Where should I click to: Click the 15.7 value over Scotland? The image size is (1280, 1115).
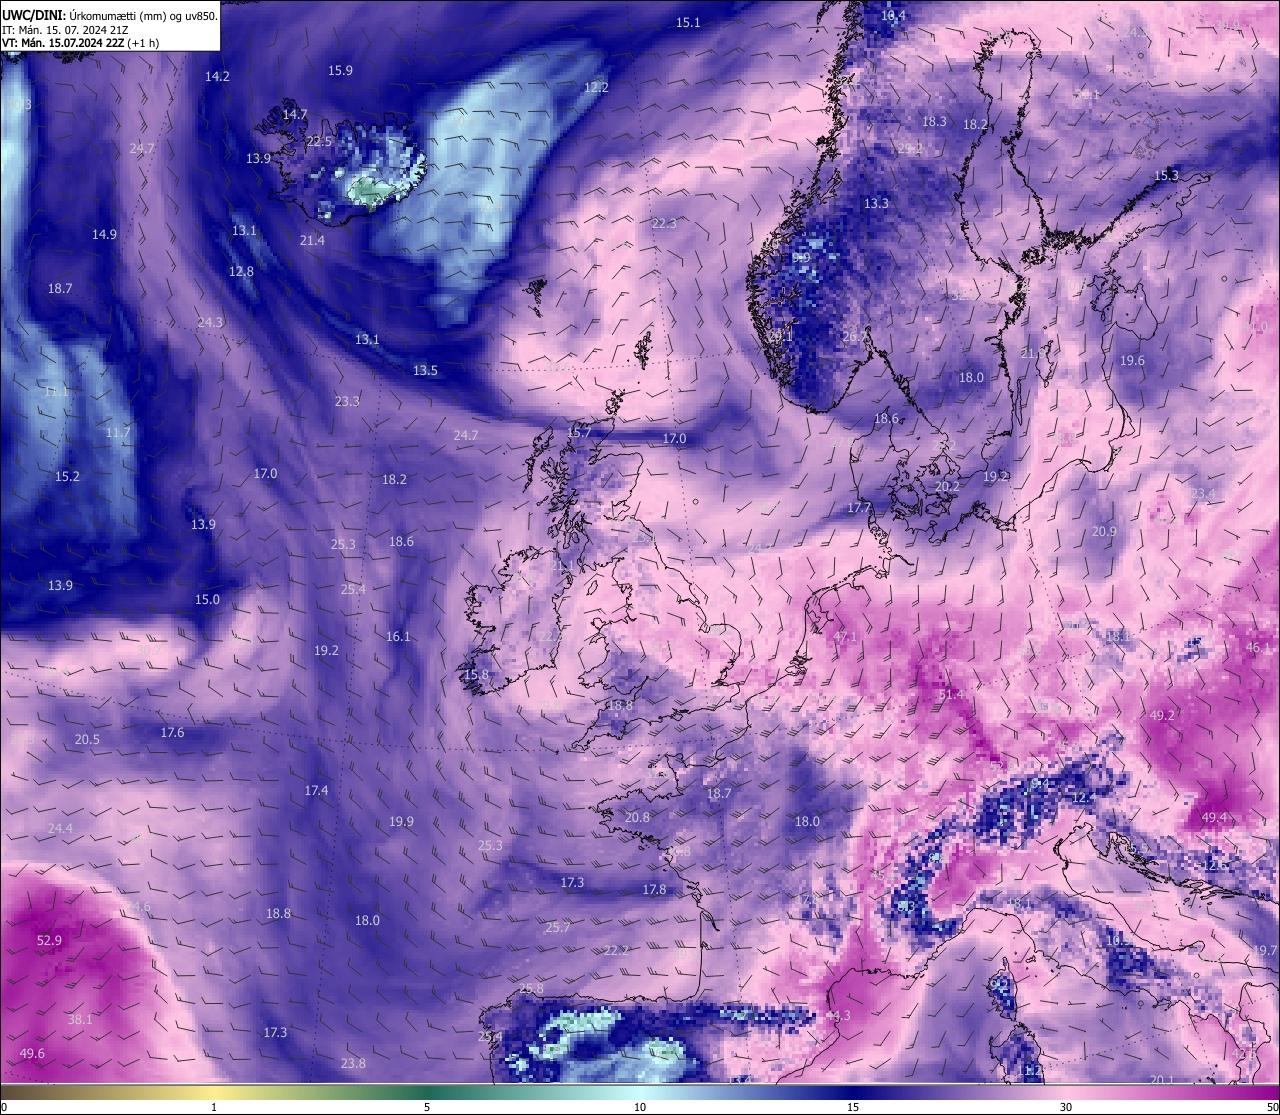tap(579, 432)
